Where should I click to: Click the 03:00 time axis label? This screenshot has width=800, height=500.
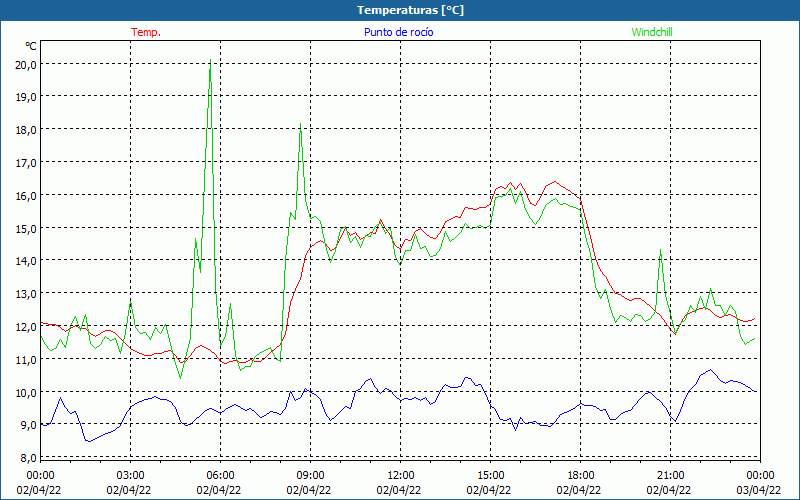coord(131,476)
